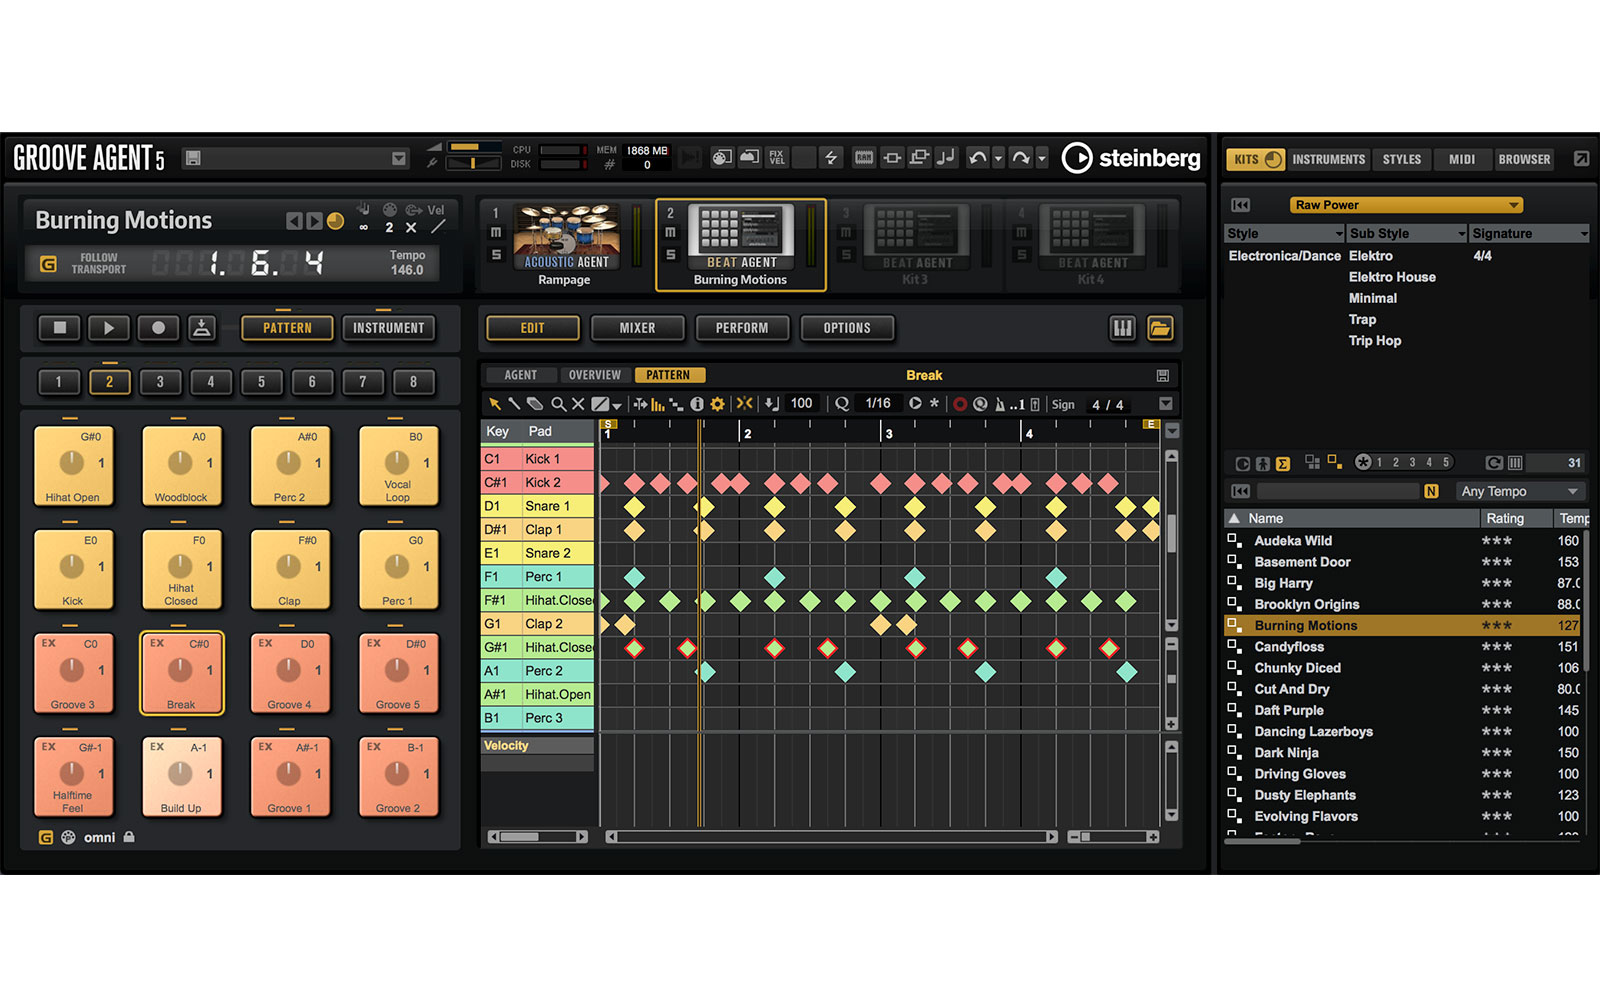The height and width of the screenshot is (1007, 1600).
Task: Switch to the BROWSER tab
Action: [1524, 159]
